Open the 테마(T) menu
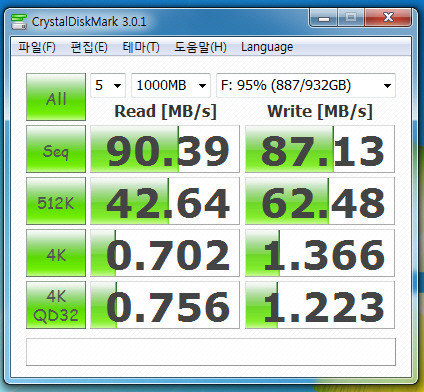Screen dimensions: 424x392 (141, 47)
